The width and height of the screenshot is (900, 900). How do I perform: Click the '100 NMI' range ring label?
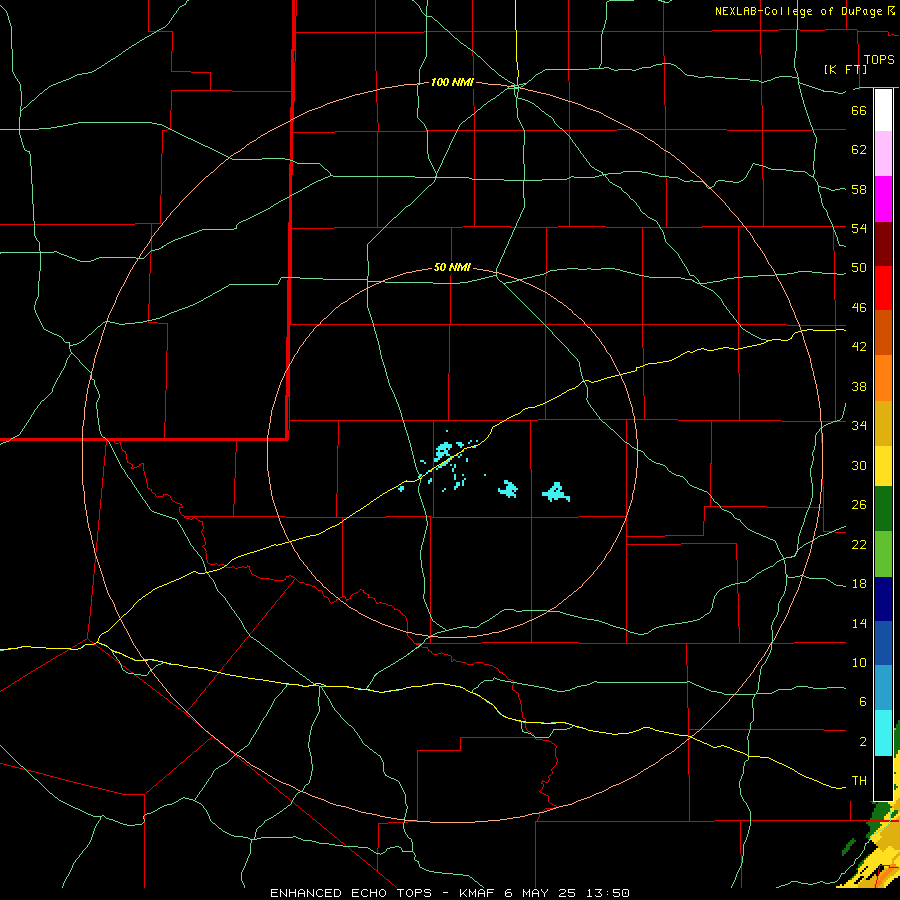452,83
